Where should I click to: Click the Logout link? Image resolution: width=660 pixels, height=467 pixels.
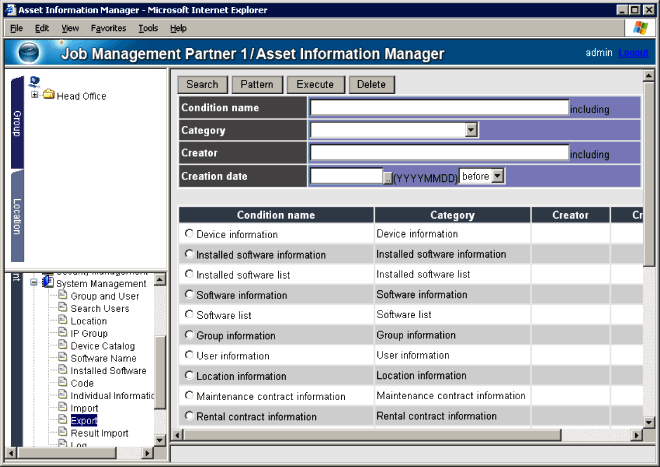[632, 52]
